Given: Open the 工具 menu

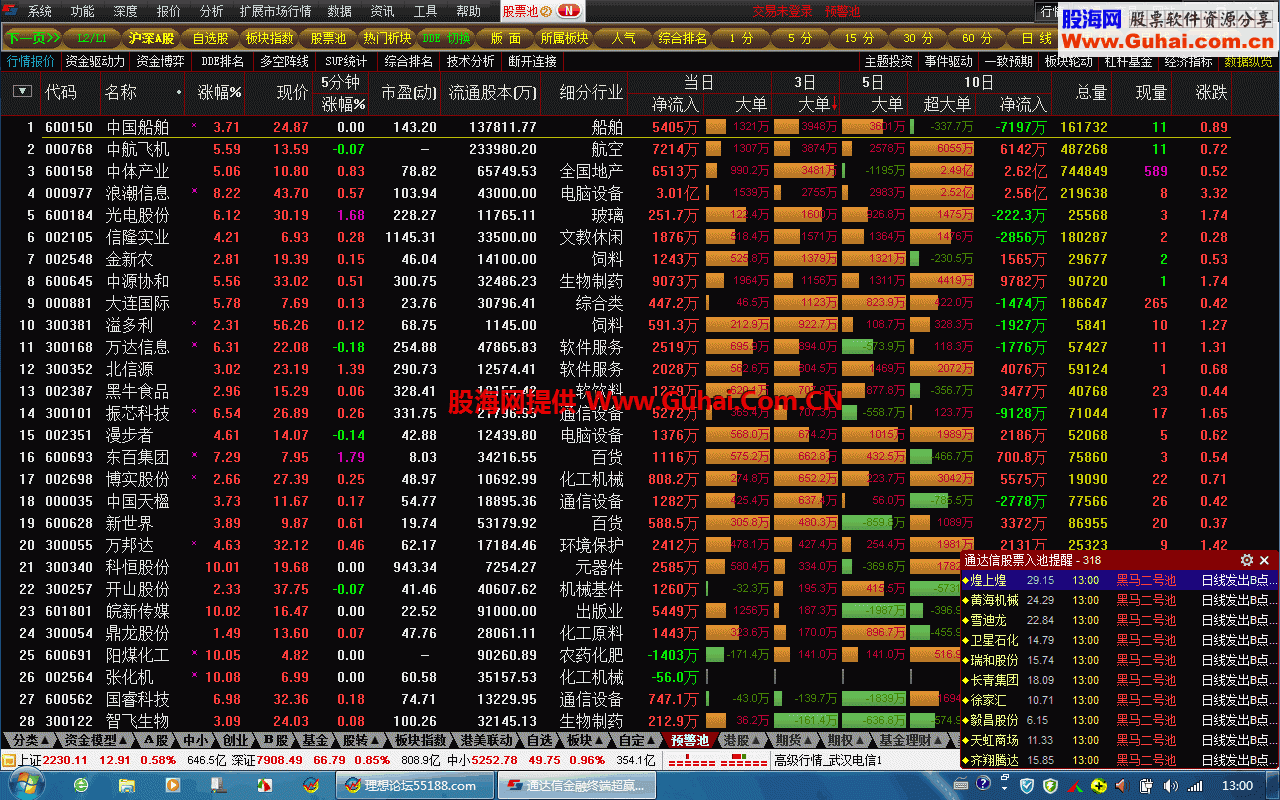Looking at the screenshot, I should (x=425, y=11).
